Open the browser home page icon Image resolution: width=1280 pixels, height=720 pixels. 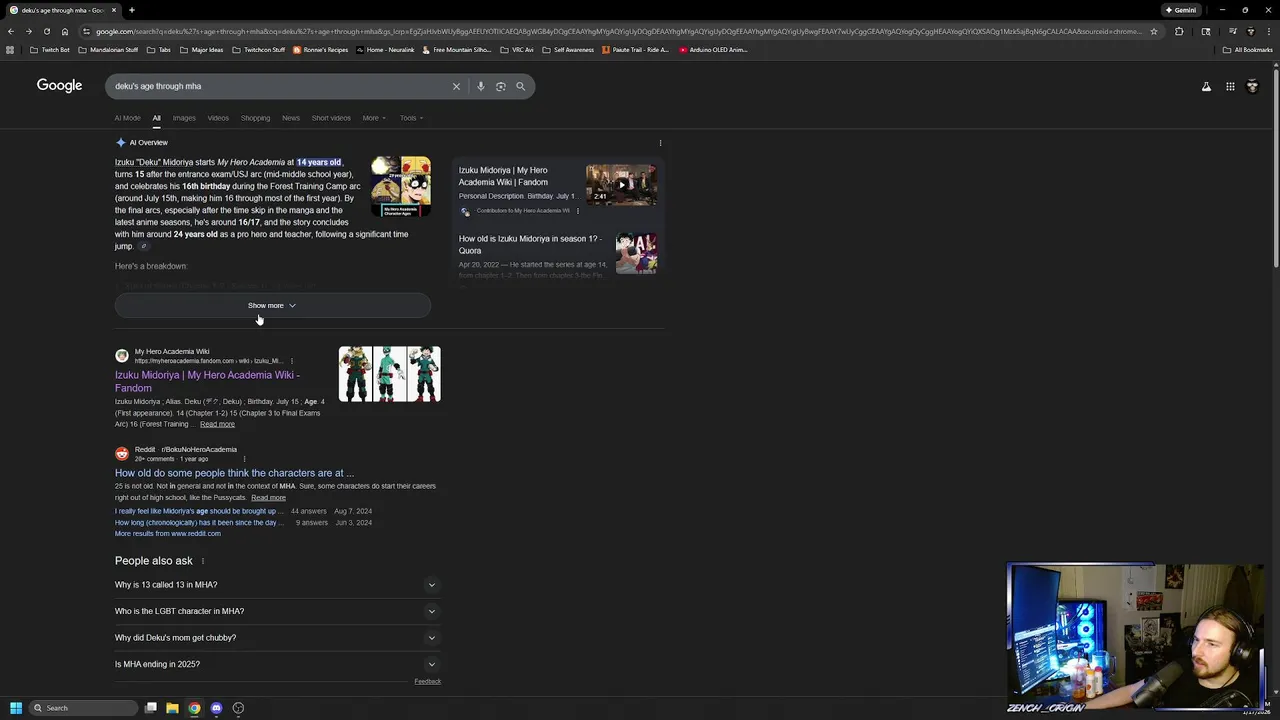click(65, 31)
